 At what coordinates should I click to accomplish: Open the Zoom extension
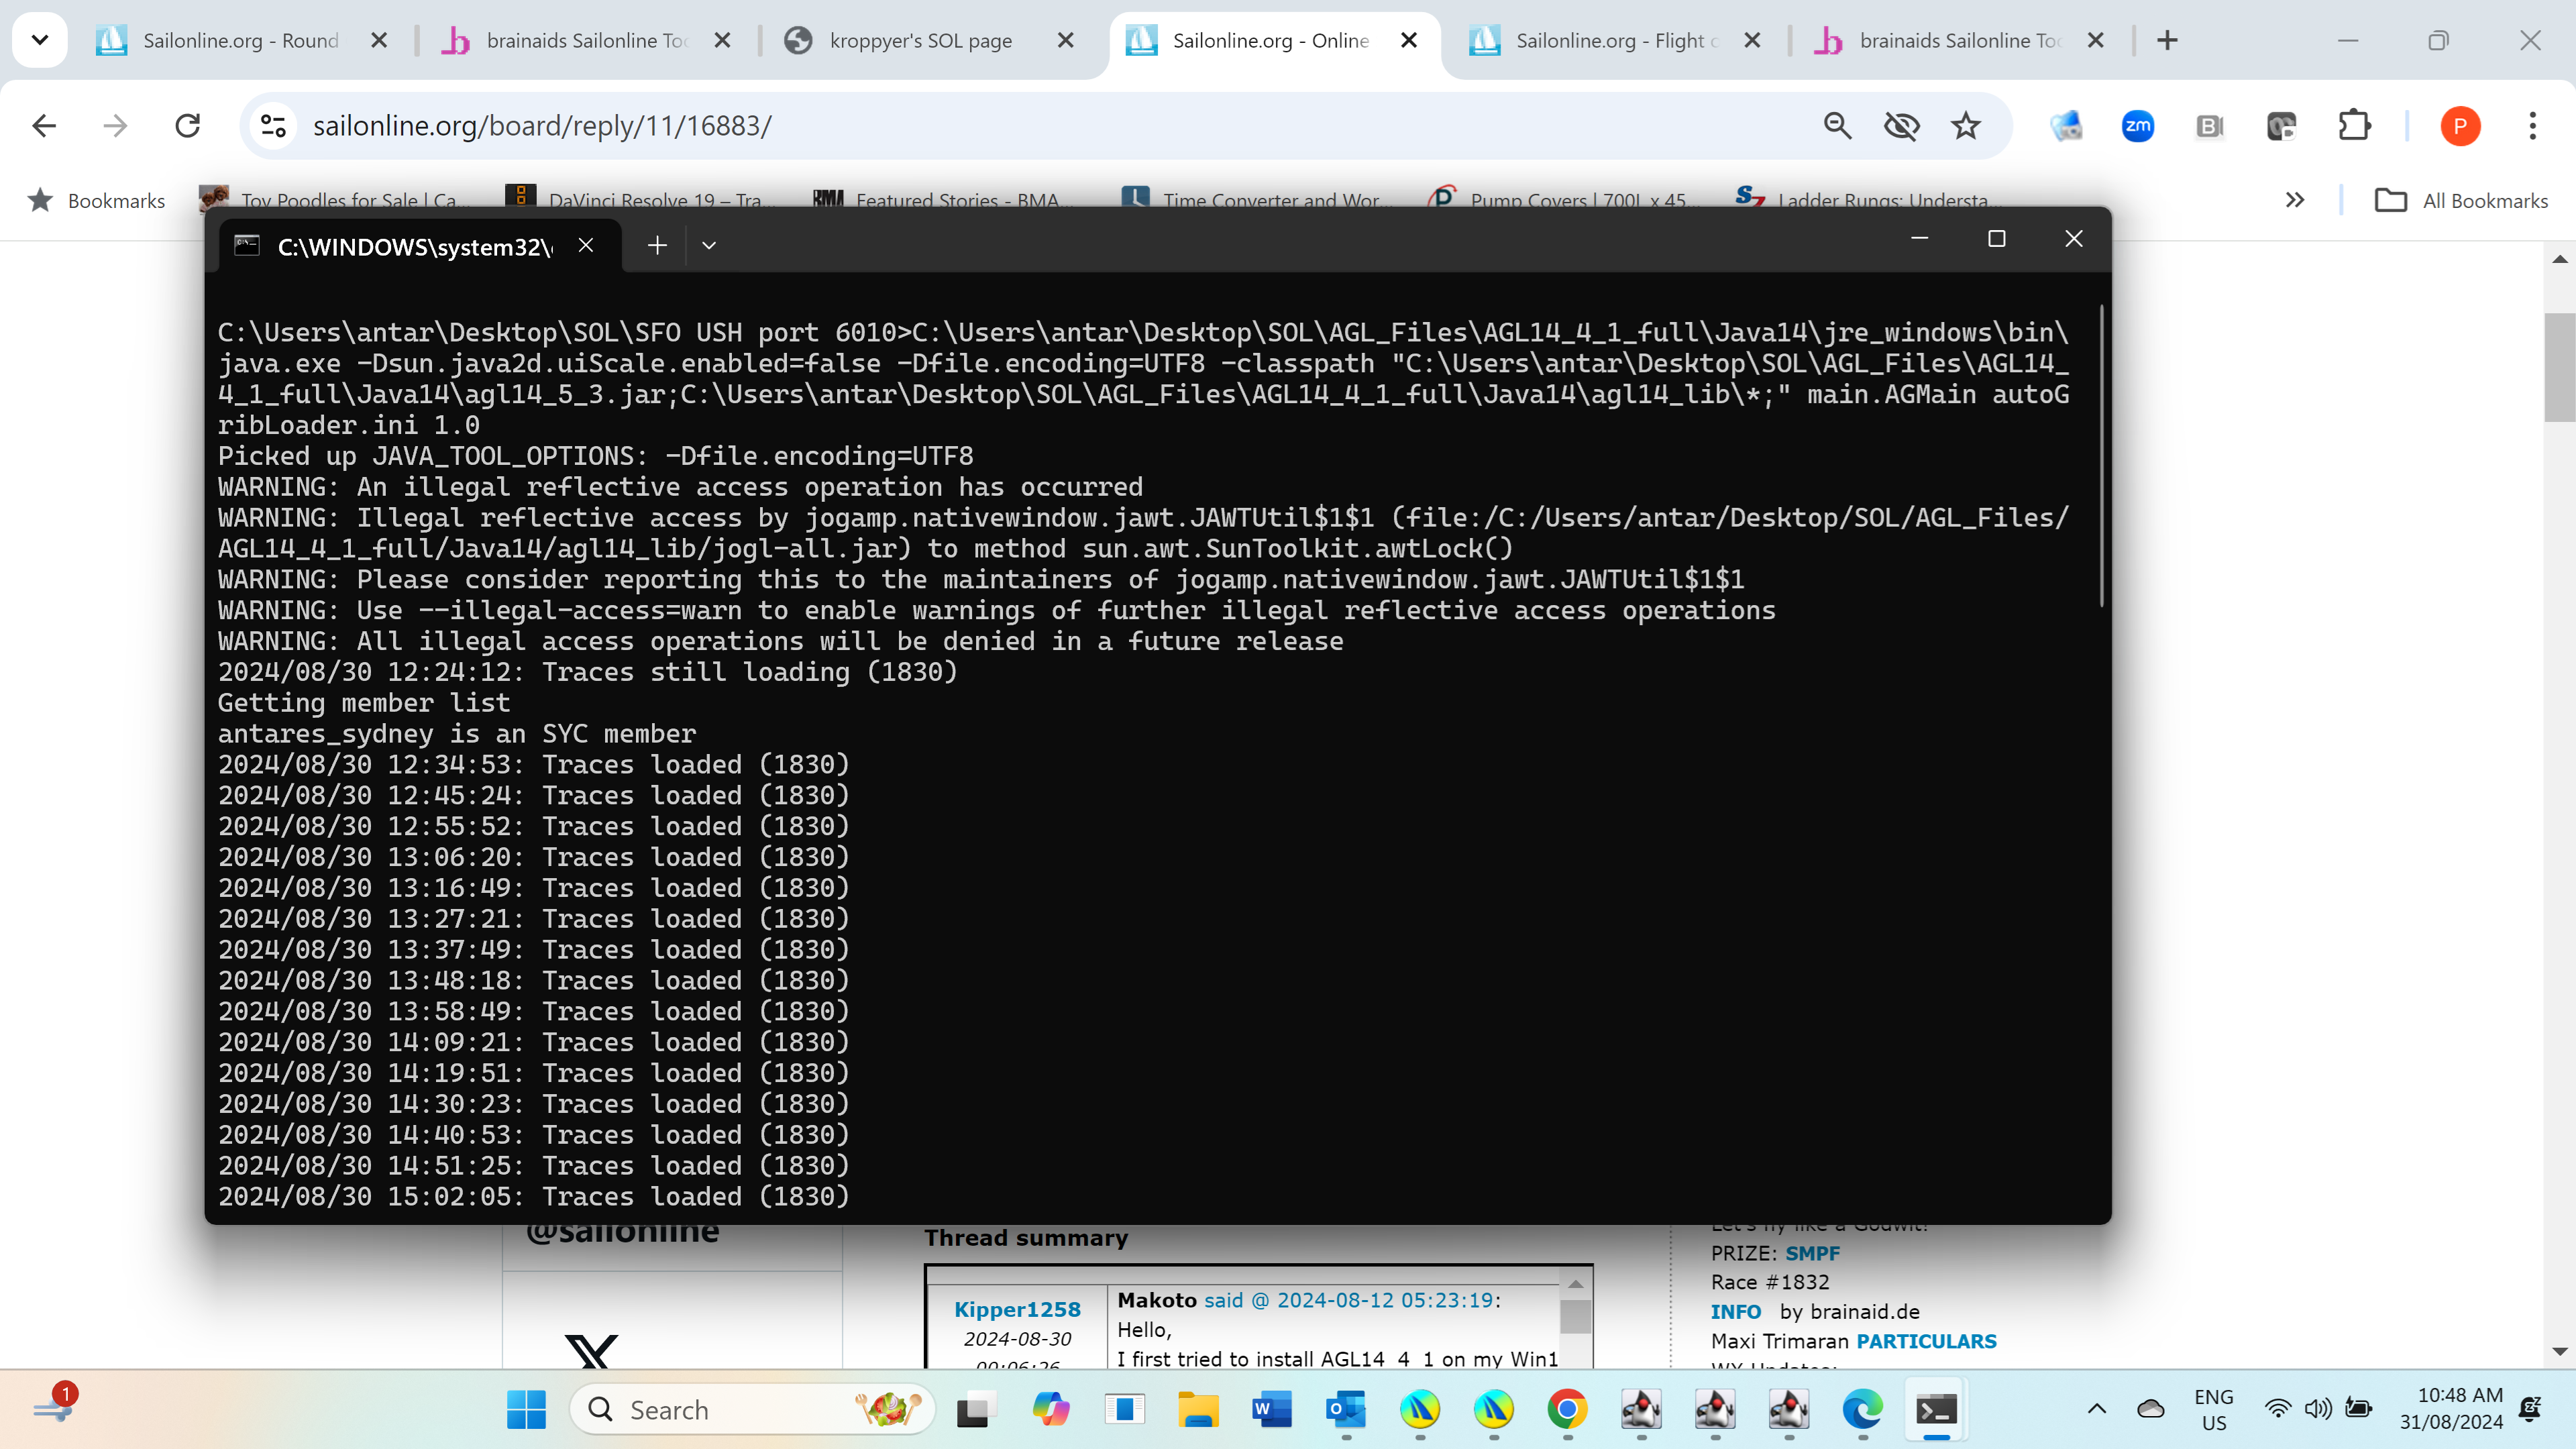click(x=2138, y=126)
